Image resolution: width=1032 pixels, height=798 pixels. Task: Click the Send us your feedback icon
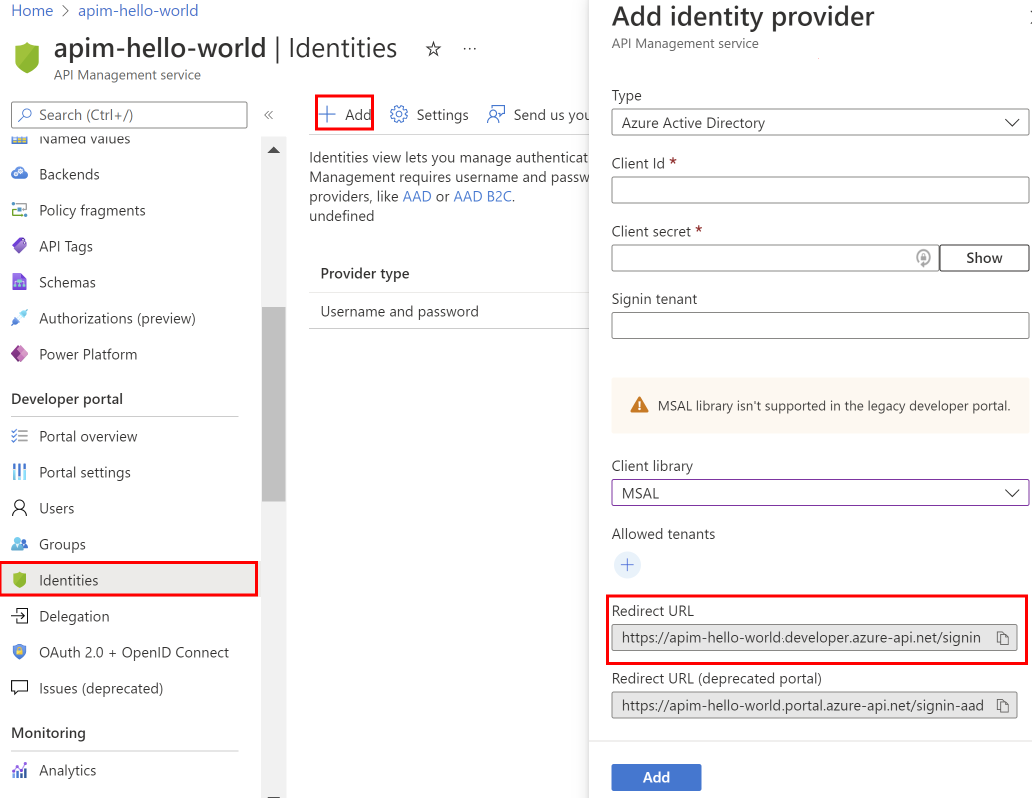coord(496,115)
